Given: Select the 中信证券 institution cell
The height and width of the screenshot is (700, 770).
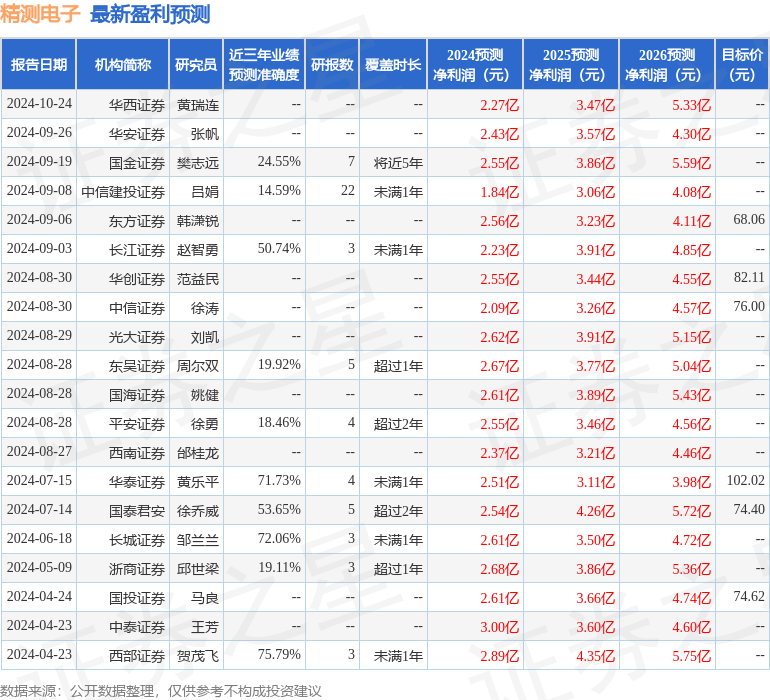Looking at the screenshot, I should (x=123, y=308).
